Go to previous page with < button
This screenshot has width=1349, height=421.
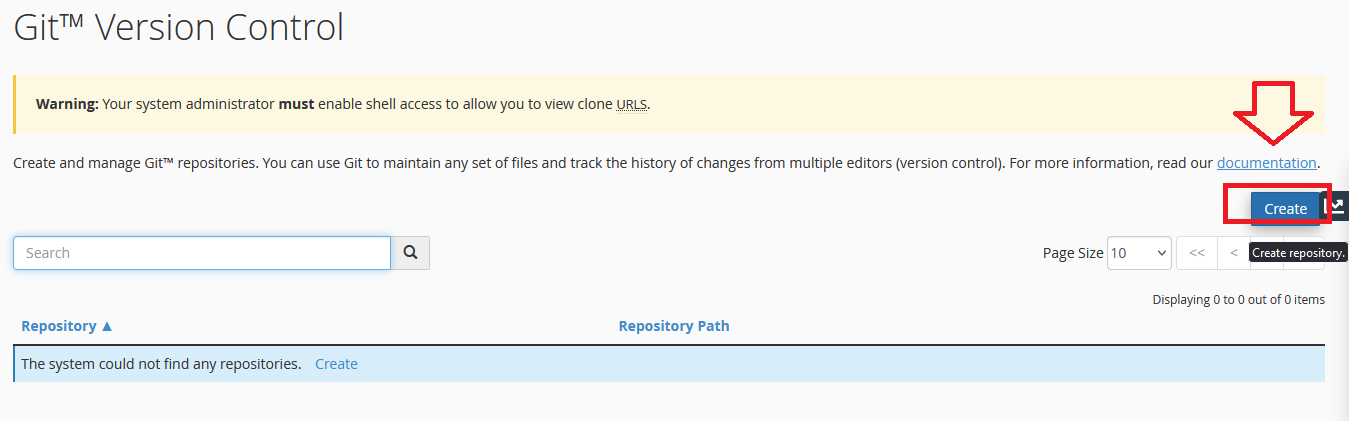pos(1234,253)
